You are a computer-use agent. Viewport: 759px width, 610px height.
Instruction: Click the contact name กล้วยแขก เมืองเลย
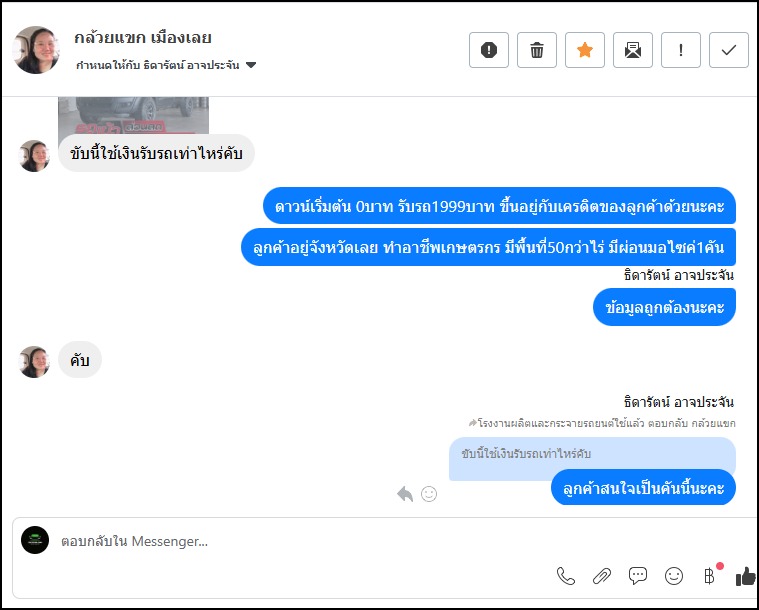(x=143, y=37)
